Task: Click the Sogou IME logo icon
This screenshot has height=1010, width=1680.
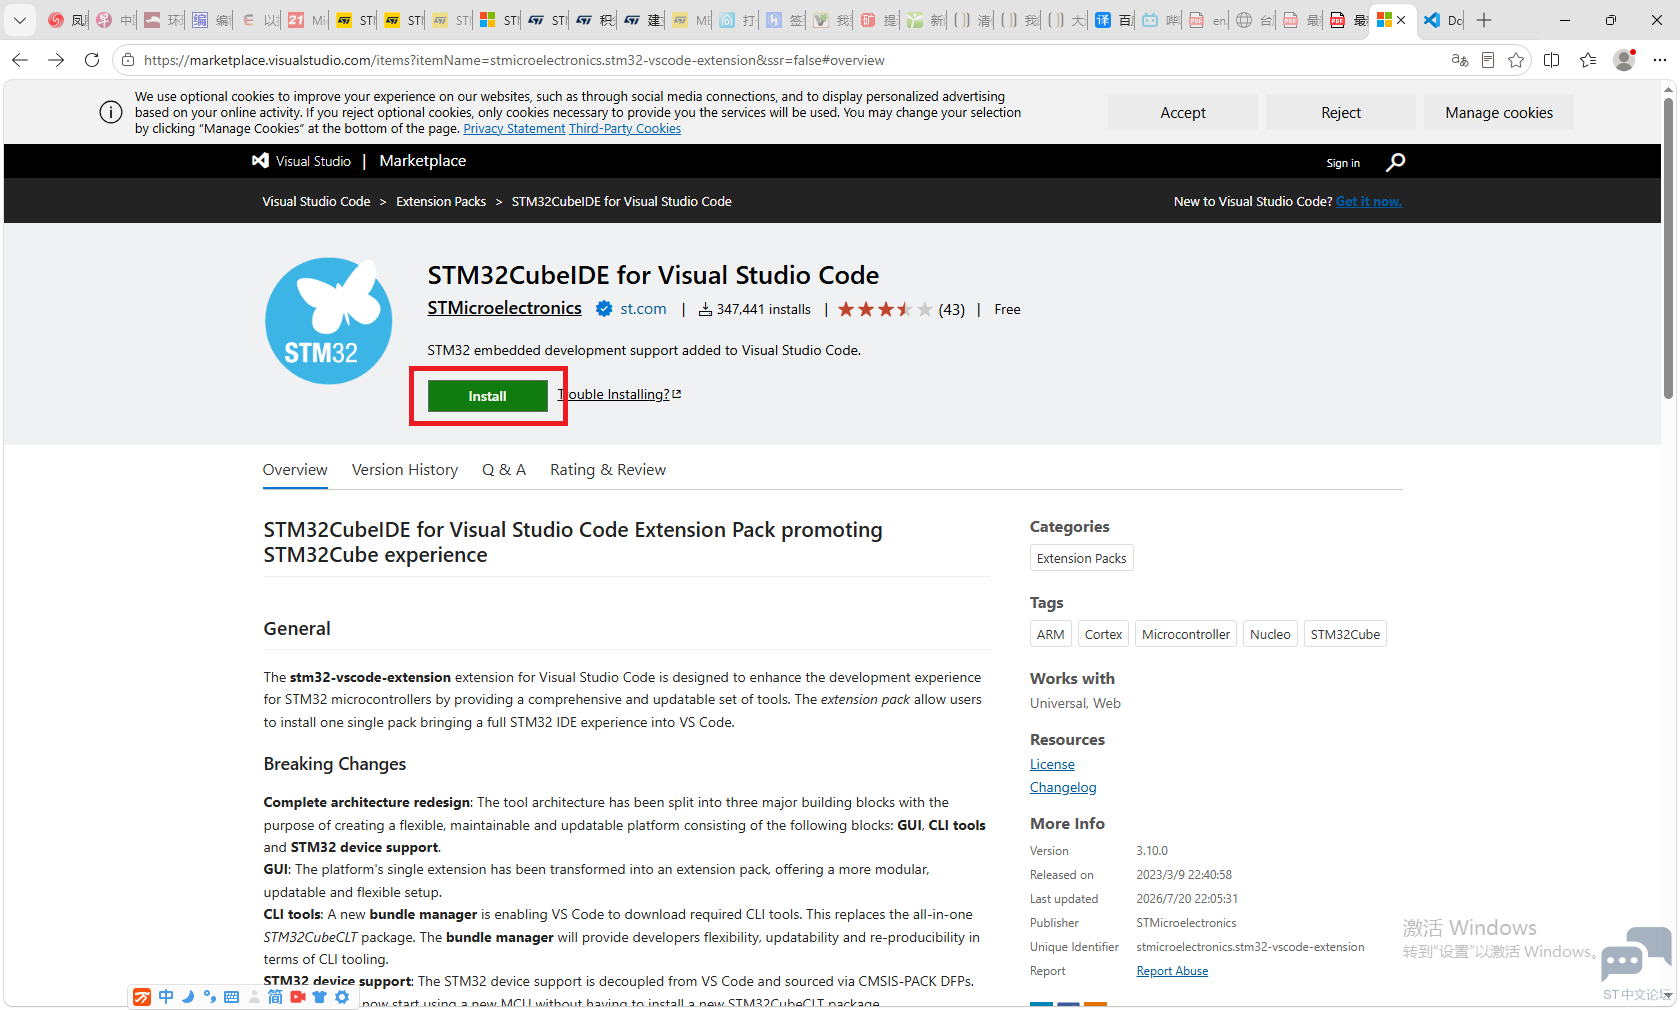Action: click(x=142, y=997)
